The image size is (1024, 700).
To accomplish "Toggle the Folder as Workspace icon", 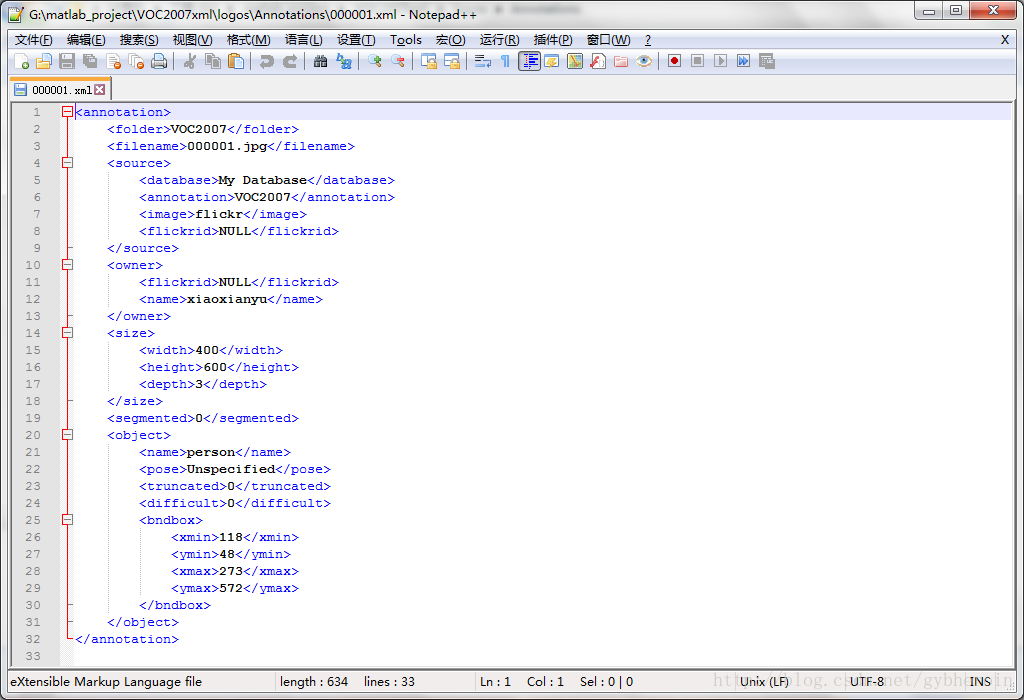I will [621, 61].
